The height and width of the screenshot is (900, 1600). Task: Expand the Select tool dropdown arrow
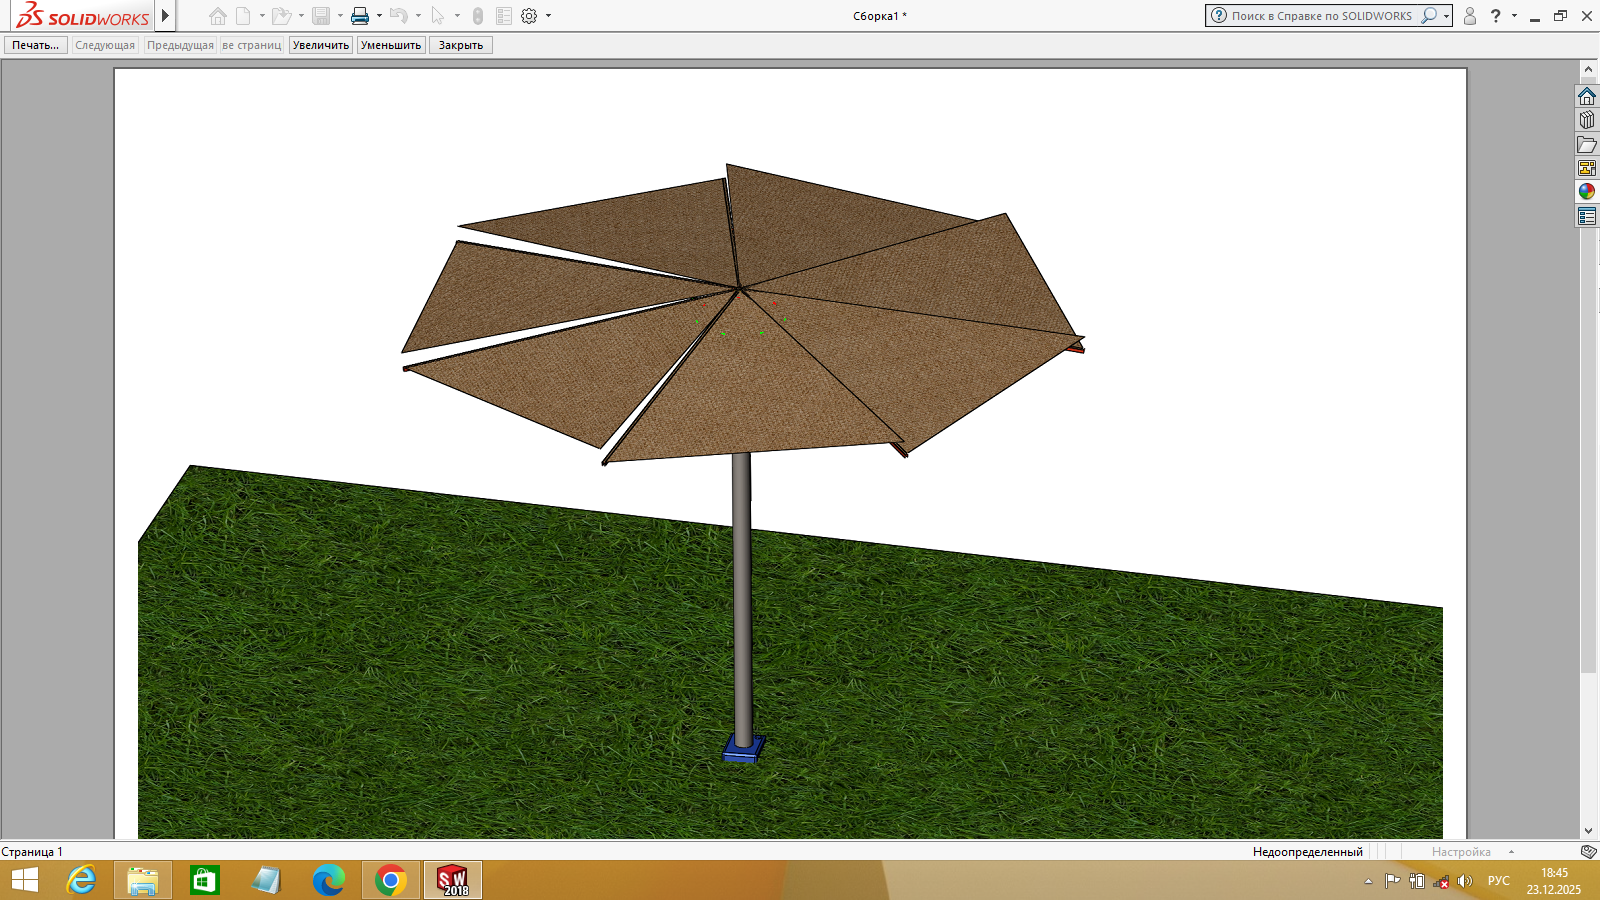[x=457, y=16]
